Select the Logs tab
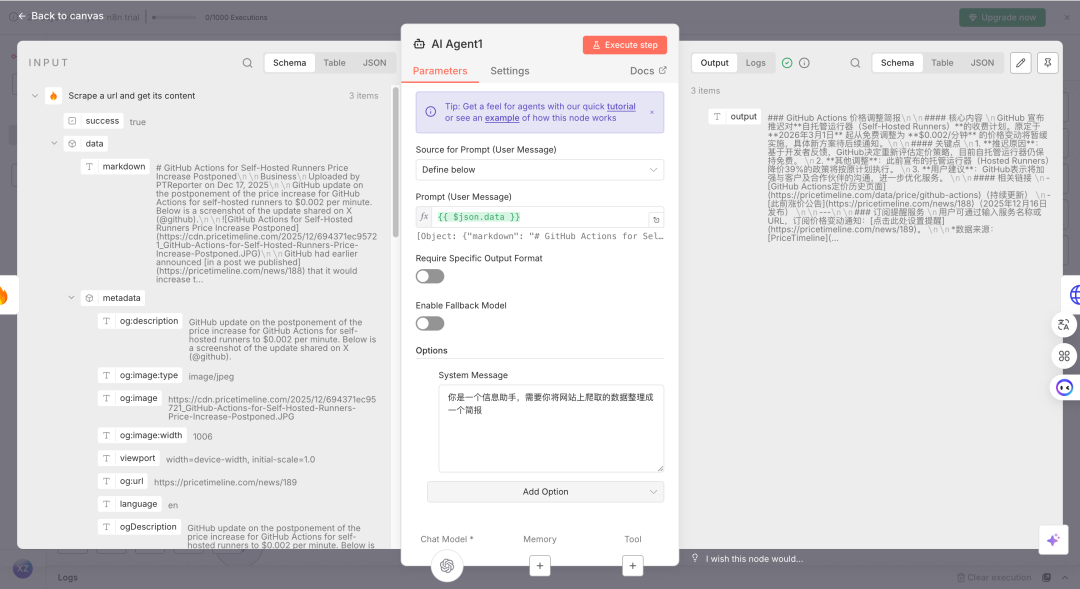Viewport: 1080px width, 589px height. click(x=756, y=63)
